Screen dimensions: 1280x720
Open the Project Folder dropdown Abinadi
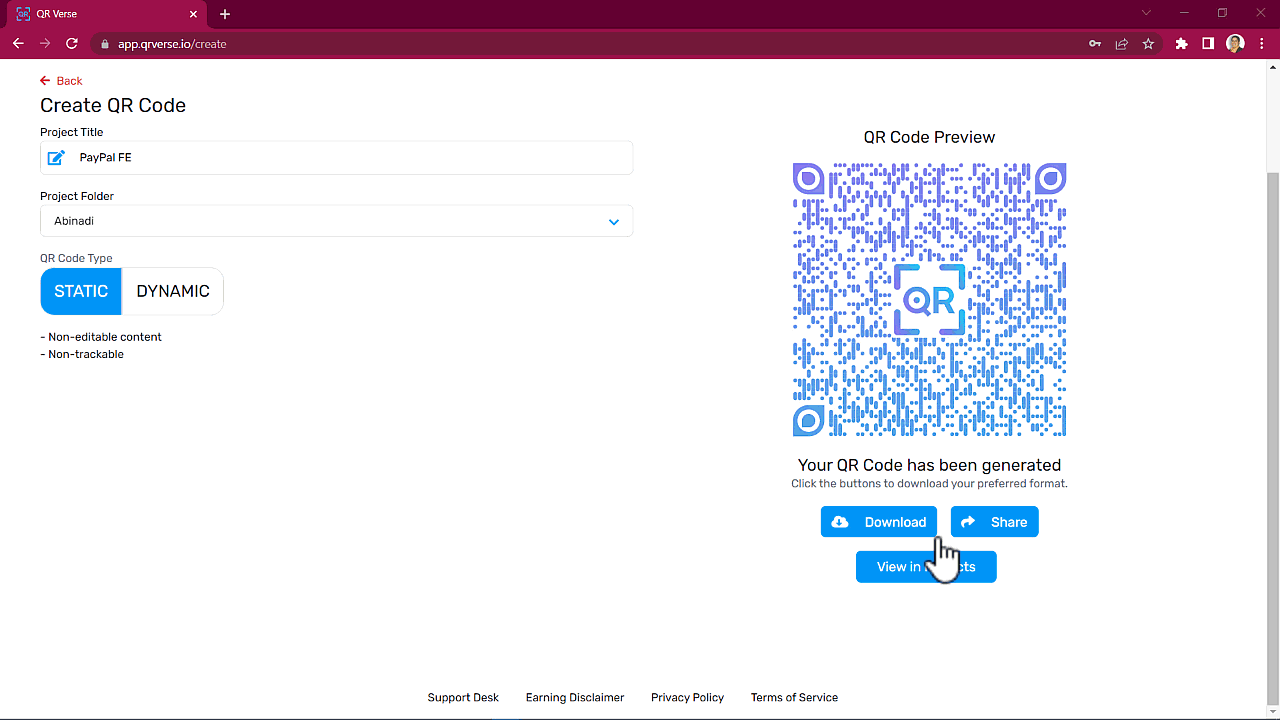click(336, 221)
